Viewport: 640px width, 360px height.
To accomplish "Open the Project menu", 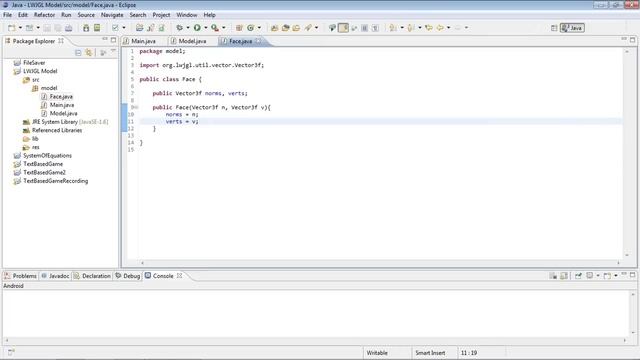I will click(x=161, y=15).
